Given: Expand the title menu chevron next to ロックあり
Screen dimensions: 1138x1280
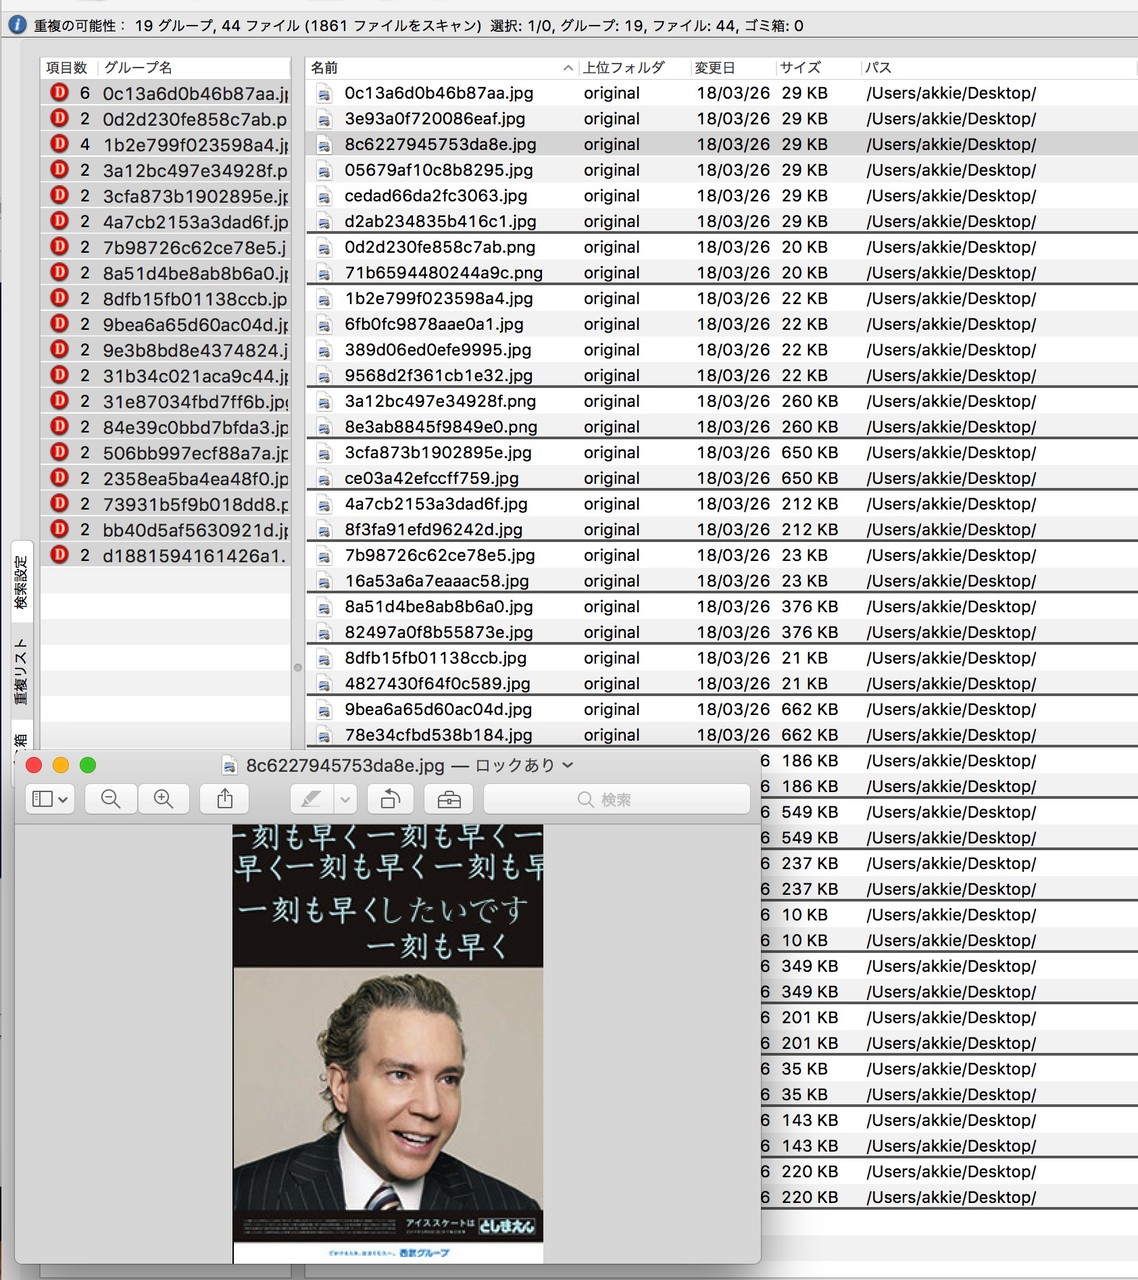Looking at the screenshot, I should pos(568,765).
